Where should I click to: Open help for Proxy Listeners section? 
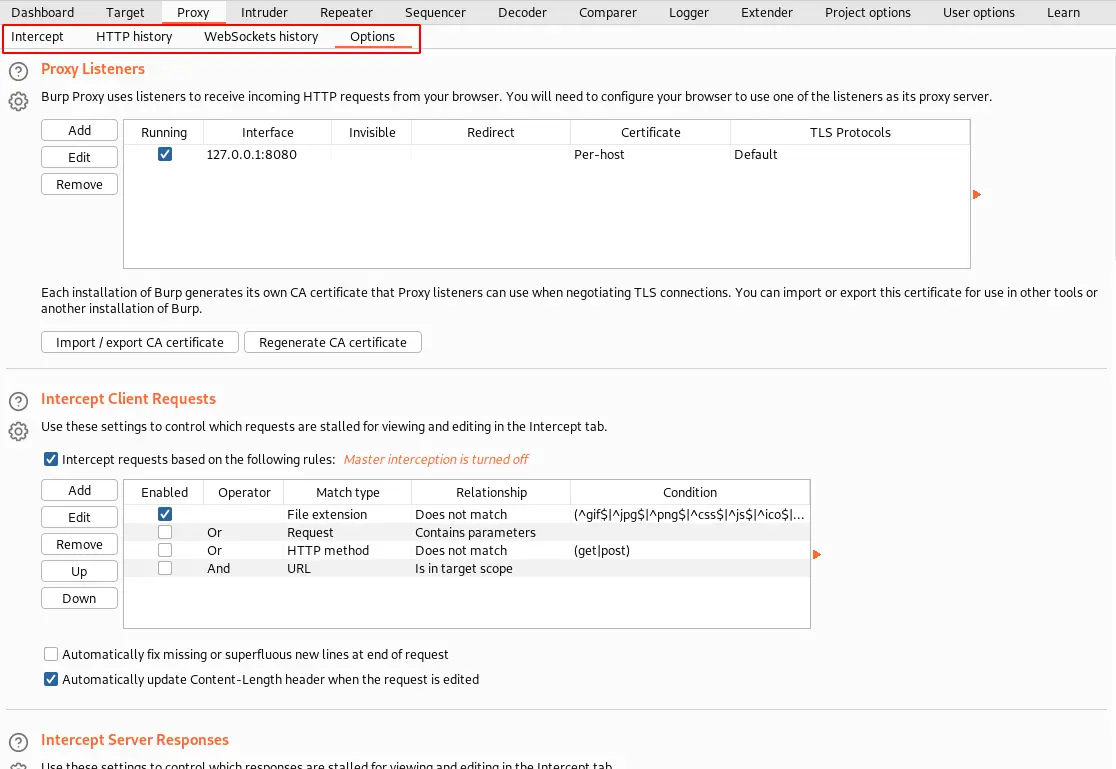[18, 72]
